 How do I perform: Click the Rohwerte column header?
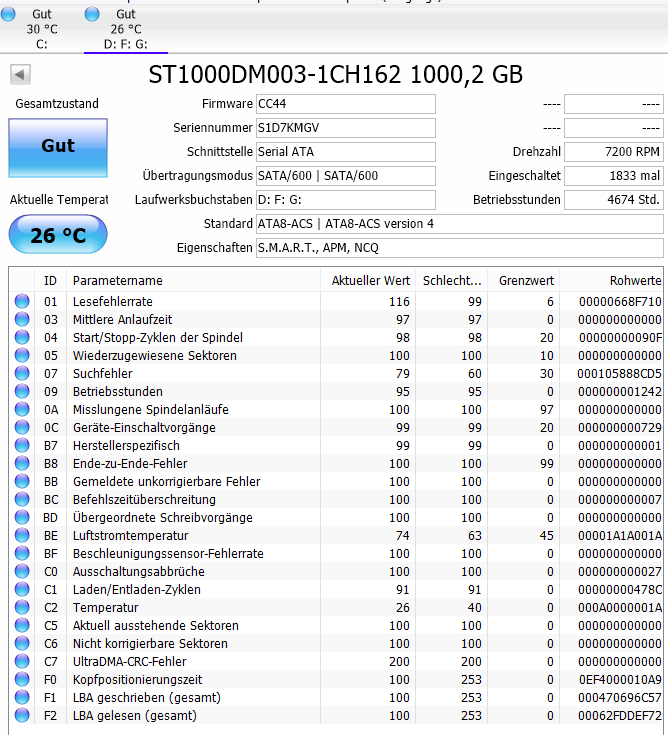(x=612, y=281)
